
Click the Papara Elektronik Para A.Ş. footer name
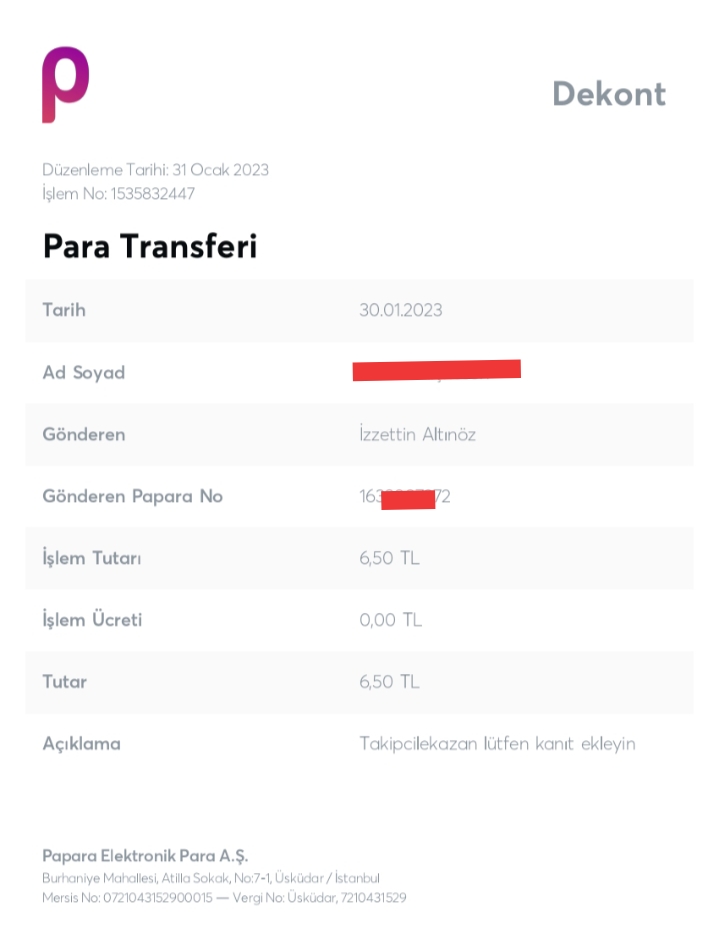[x=145, y=855]
